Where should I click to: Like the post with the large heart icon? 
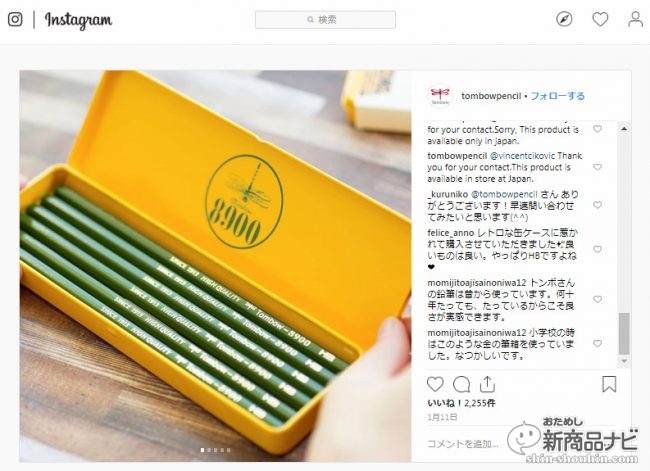tap(435, 384)
